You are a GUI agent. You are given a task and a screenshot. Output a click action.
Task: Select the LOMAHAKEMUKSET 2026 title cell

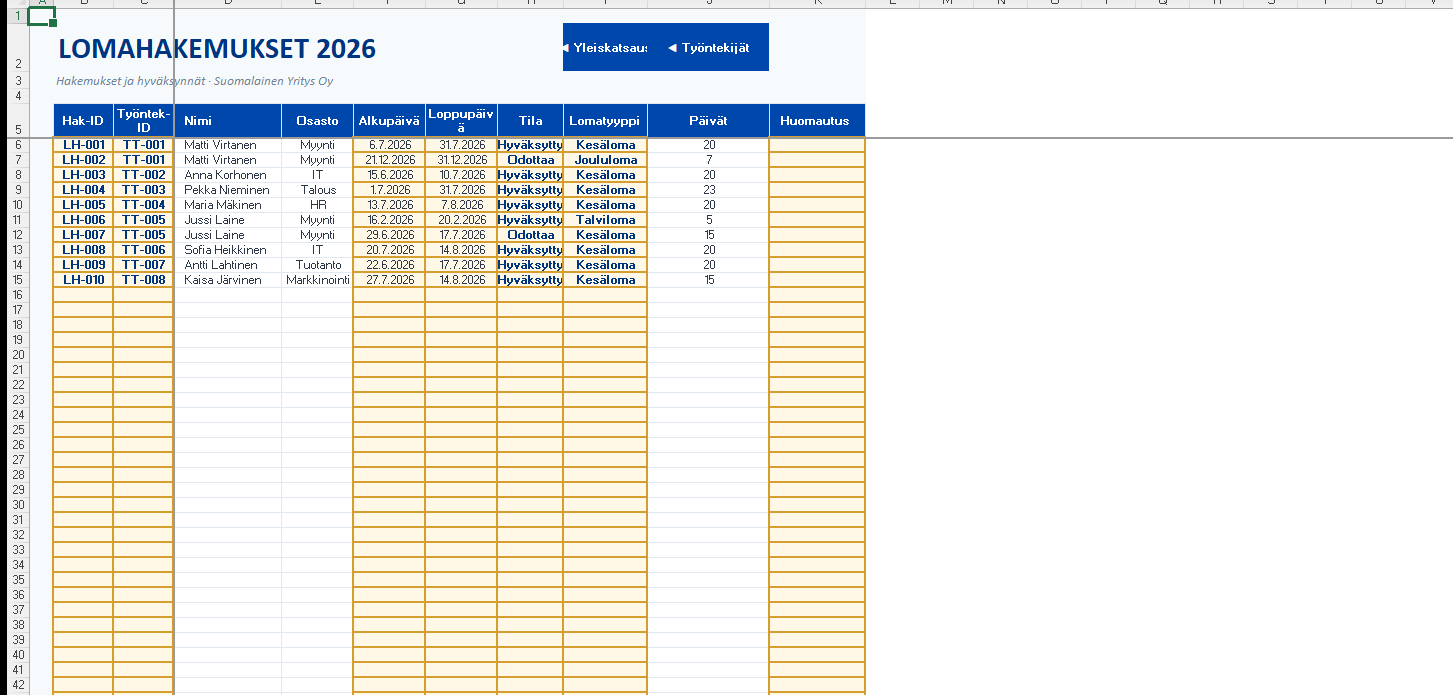click(x=217, y=48)
